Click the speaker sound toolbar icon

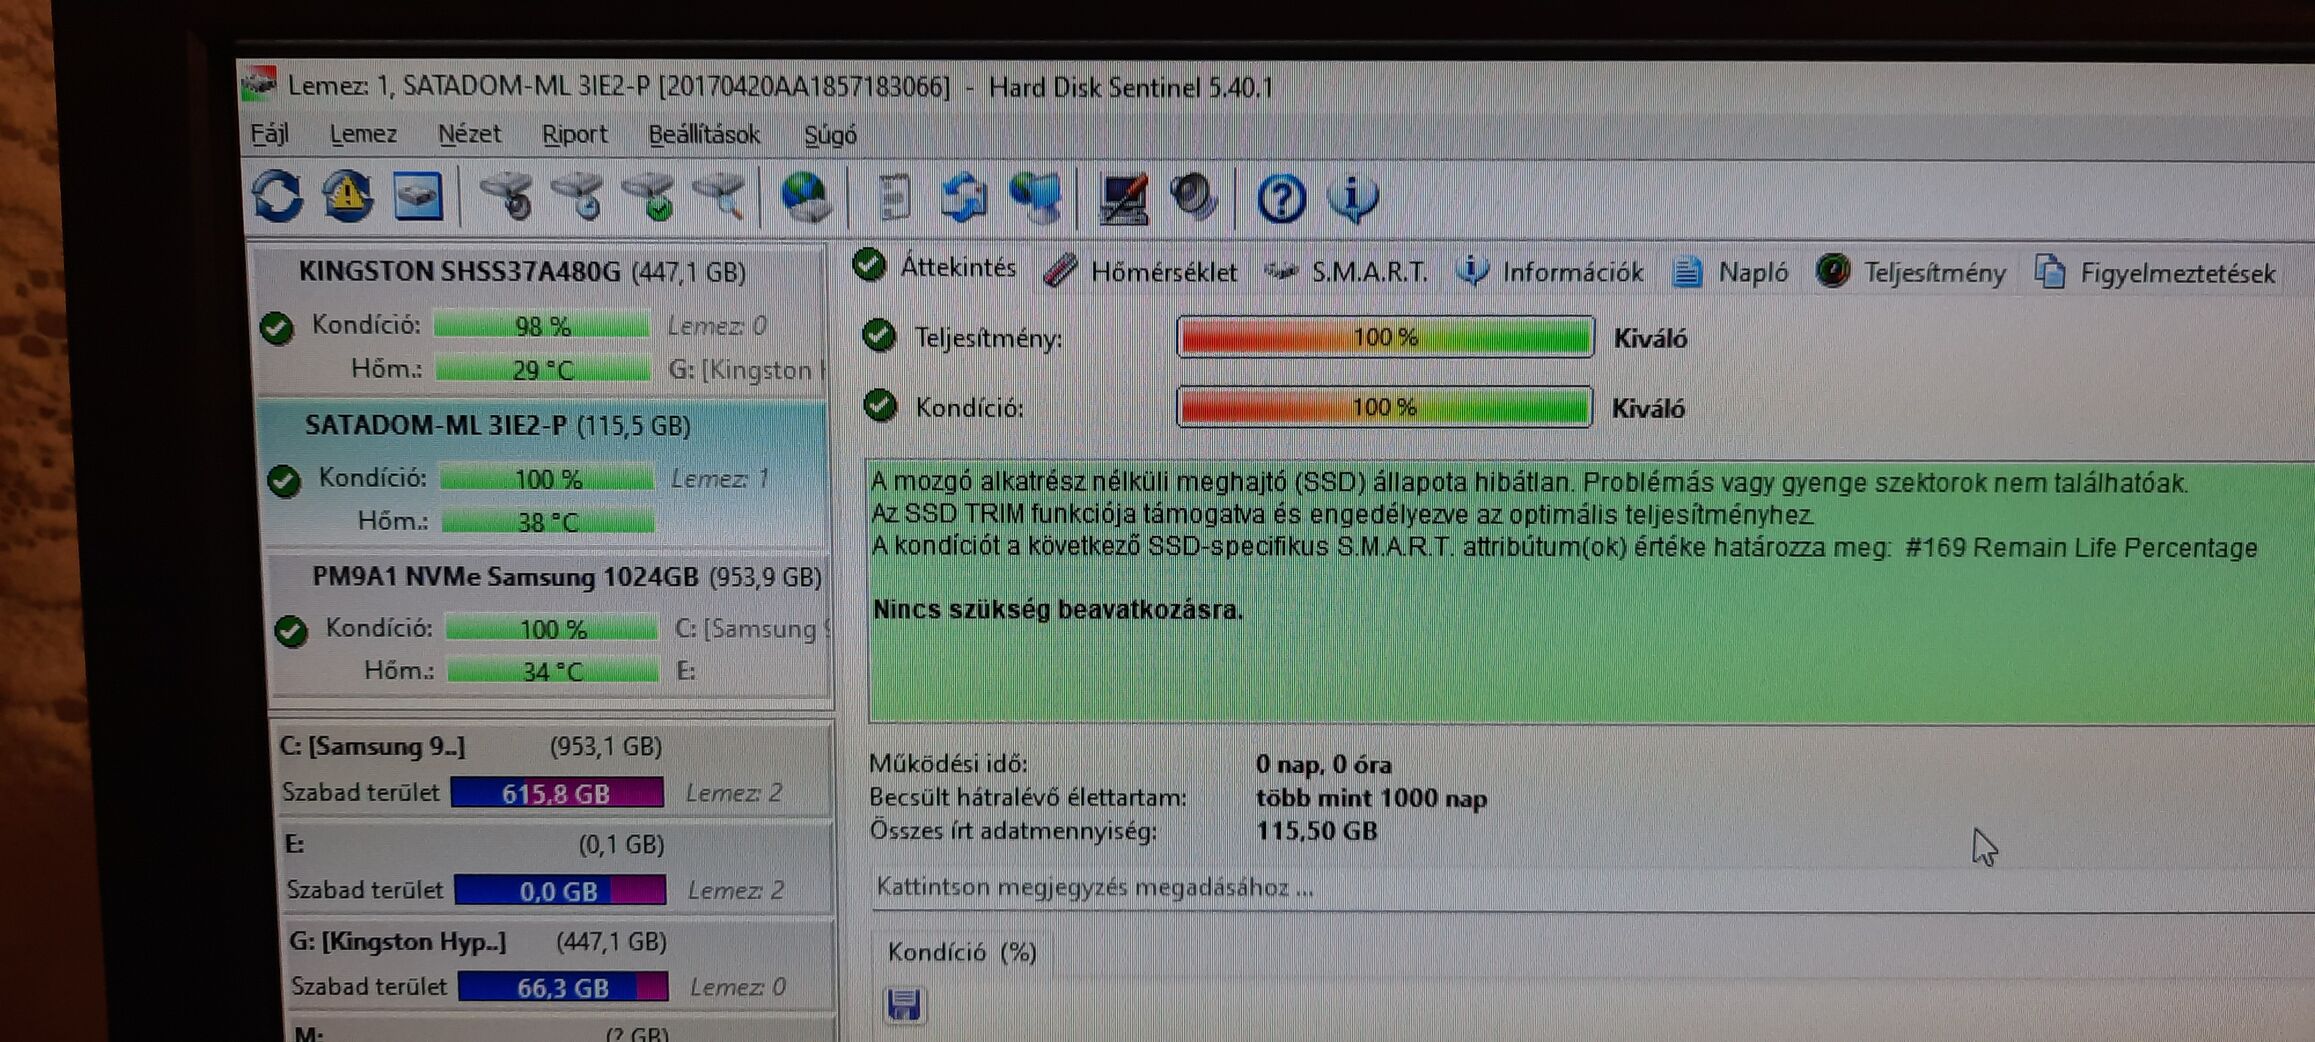click(1193, 197)
